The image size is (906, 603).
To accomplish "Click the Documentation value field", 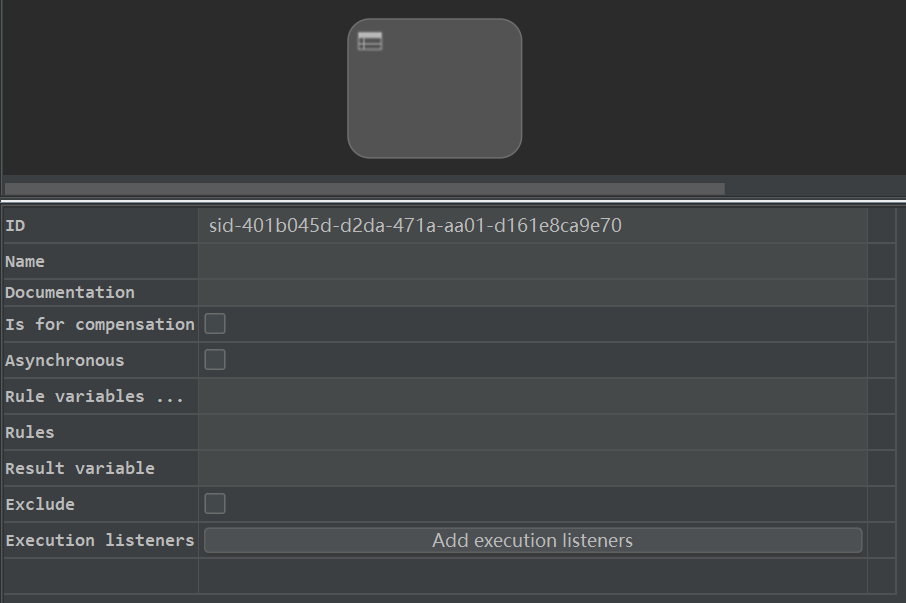I will click(x=533, y=292).
